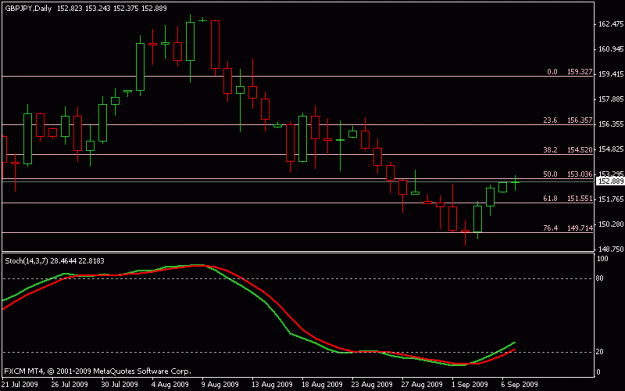This screenshot has height=391, width=625.
Task: Click the 26 Jul 2009 date label
Action: pyautogui.click(x=69, y=385)
